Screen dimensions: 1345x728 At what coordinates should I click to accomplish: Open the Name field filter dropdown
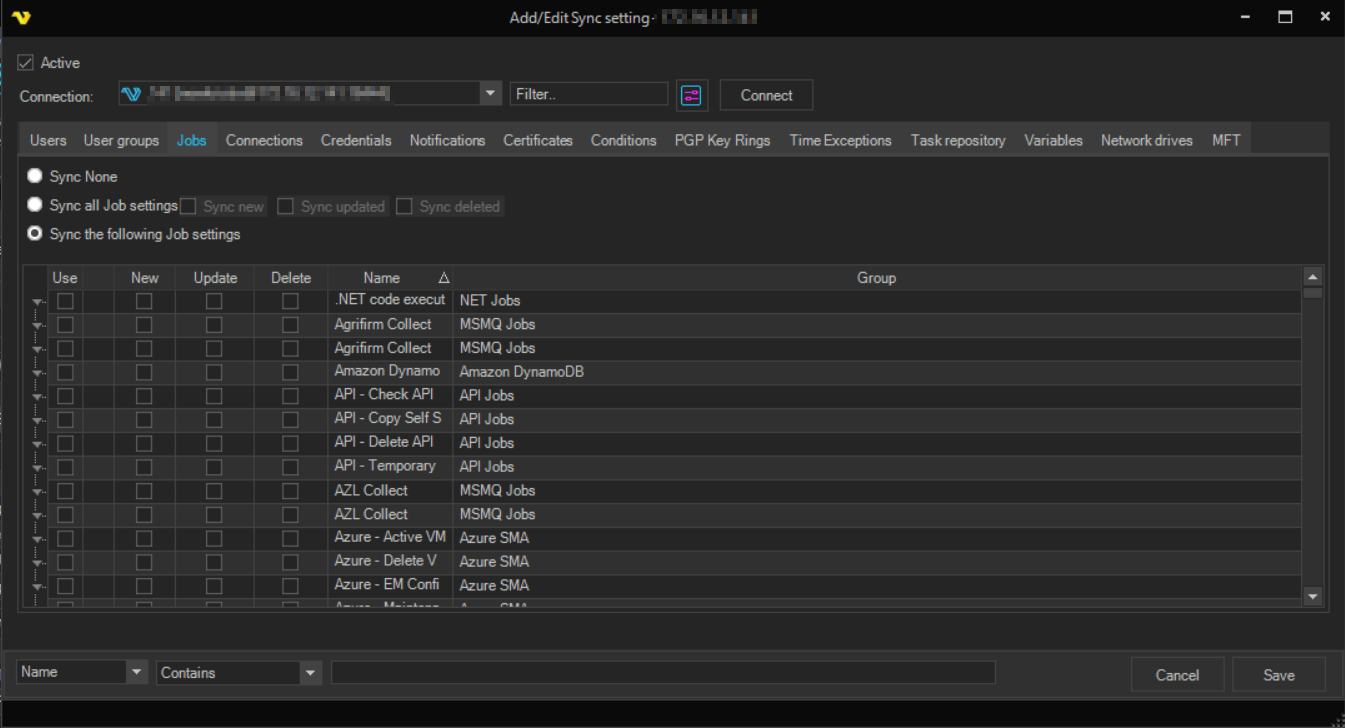tap(137, 673)
